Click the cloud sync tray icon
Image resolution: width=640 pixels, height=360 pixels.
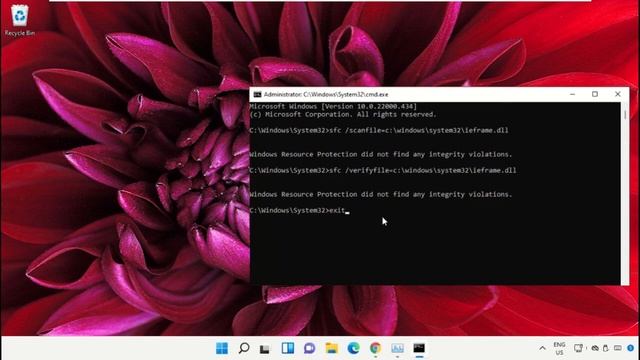pyautogui.click(x=595, y=348)
